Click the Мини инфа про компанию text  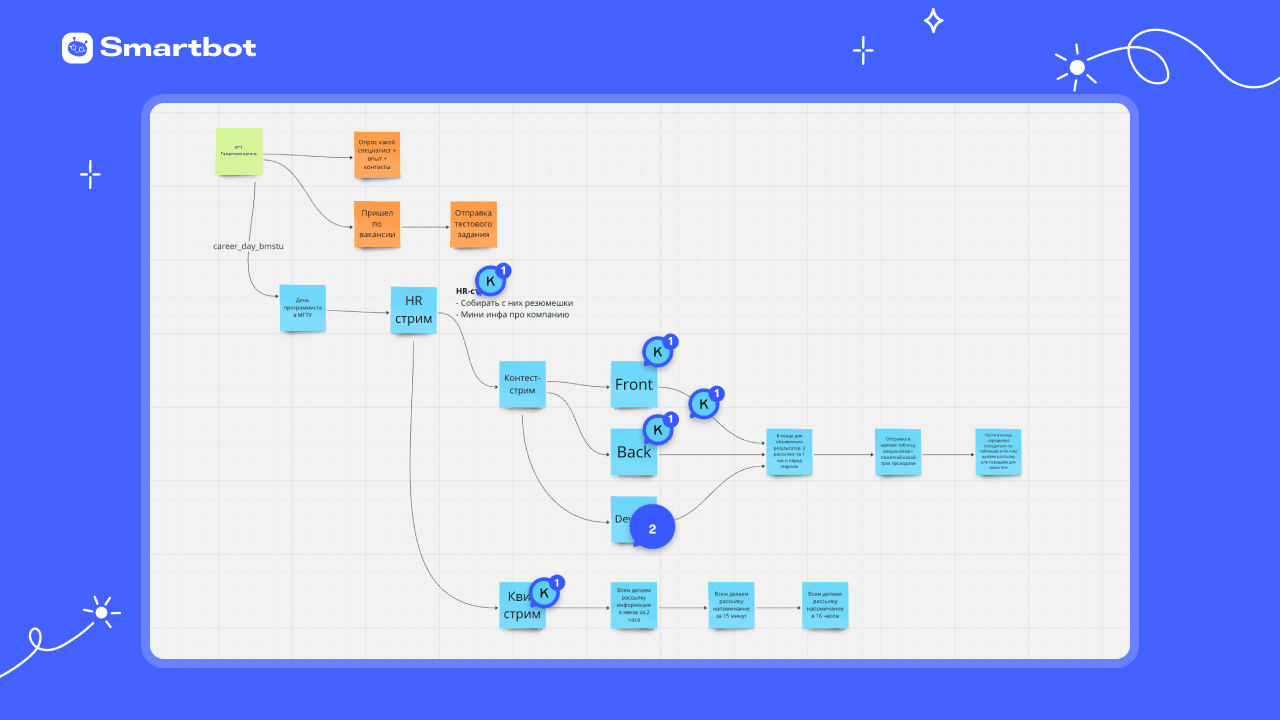(x=512, y=314)
